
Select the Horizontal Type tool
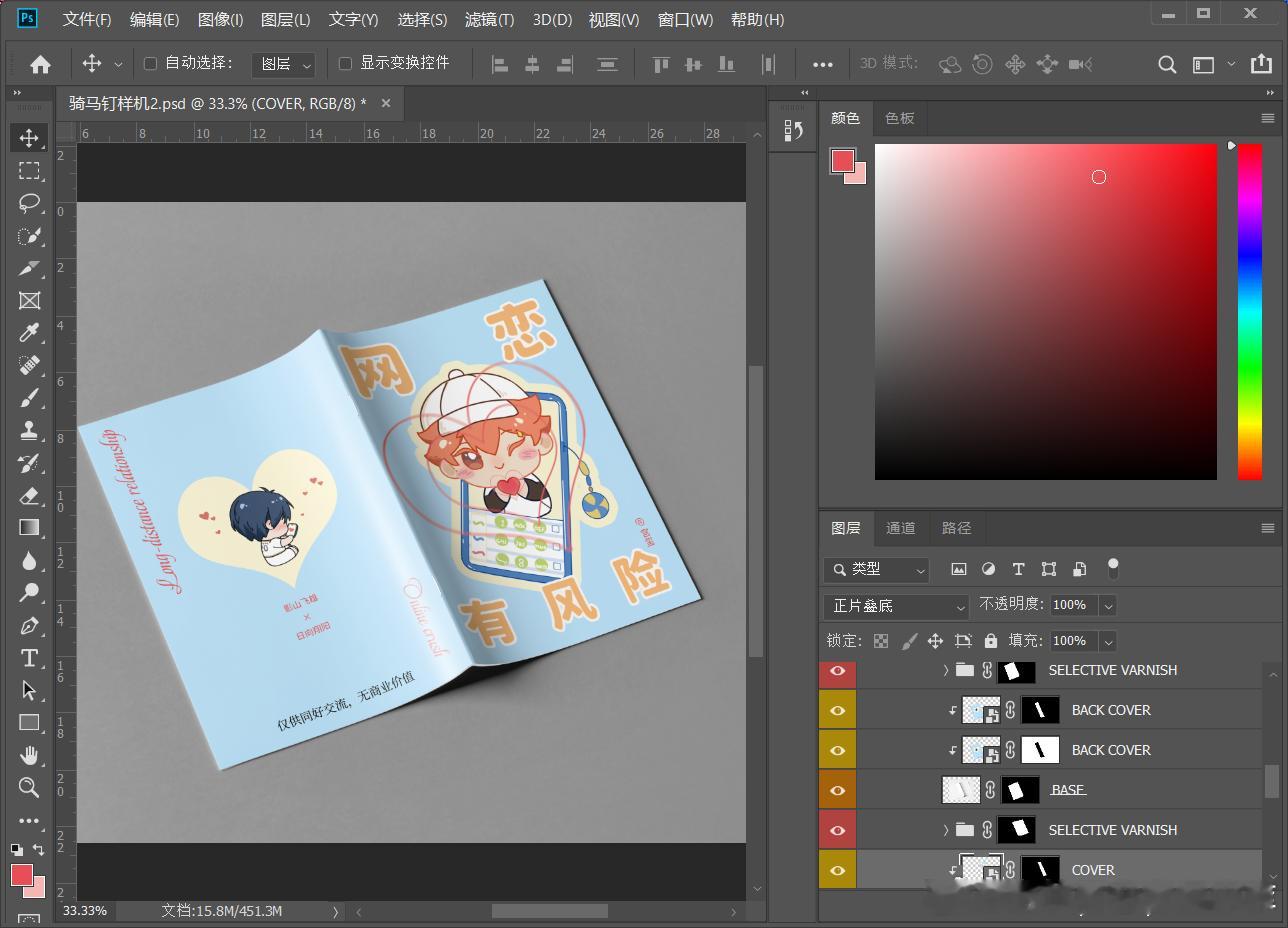[x=29, y=658]
